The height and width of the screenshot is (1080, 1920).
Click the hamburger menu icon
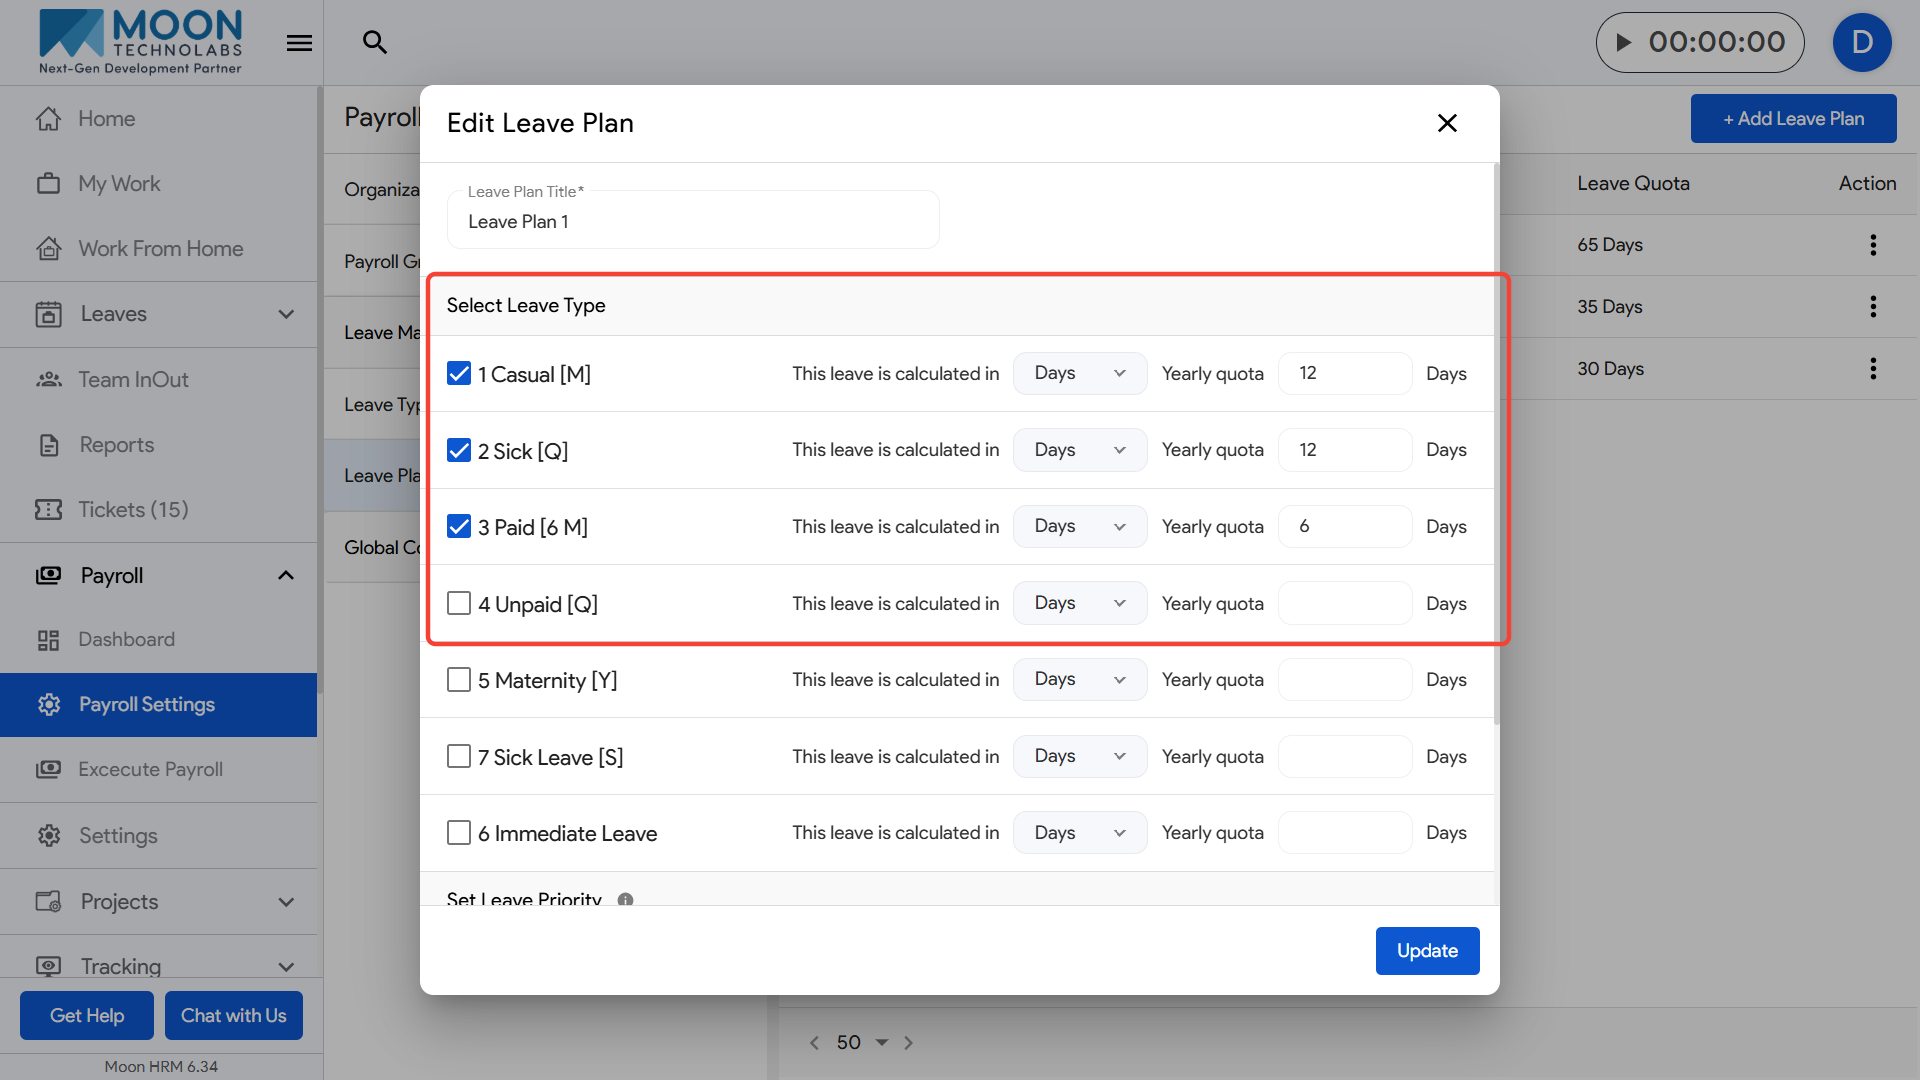[x=299, y=43]
